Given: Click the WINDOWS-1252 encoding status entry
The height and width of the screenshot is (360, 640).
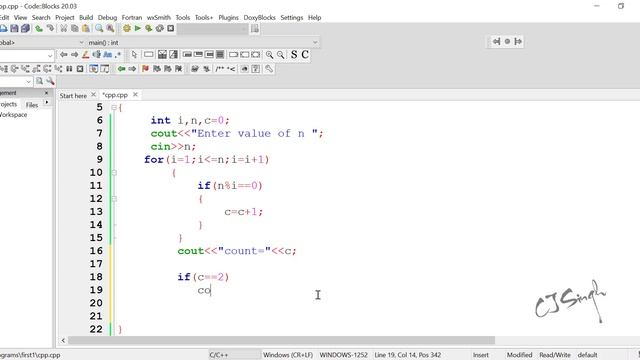Looking at the screenshot, I should [344, 355].
